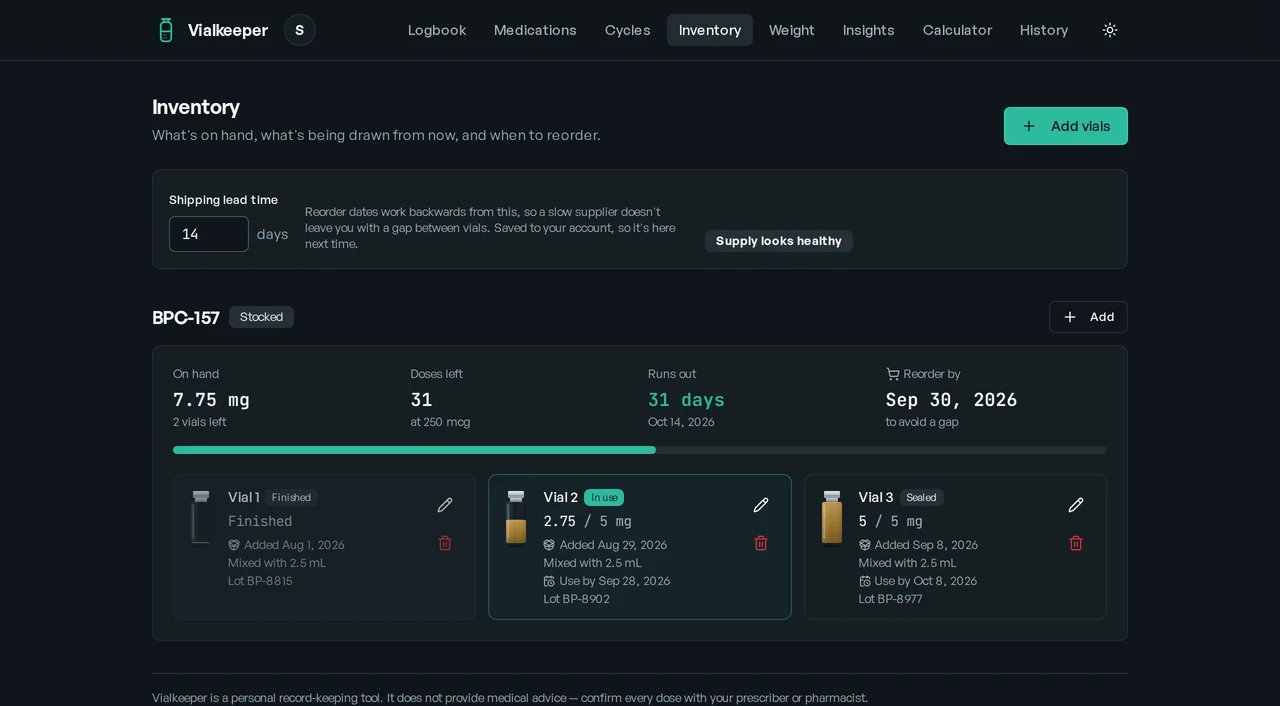Click the Vialkeeper brand name link

tap(228, 30)
